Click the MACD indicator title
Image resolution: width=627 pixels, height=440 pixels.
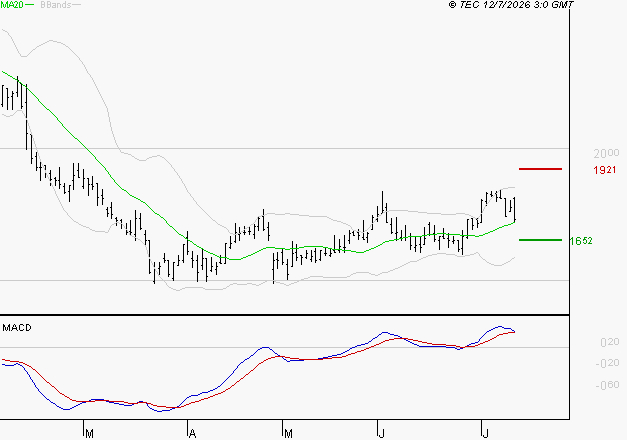(17, 328)
